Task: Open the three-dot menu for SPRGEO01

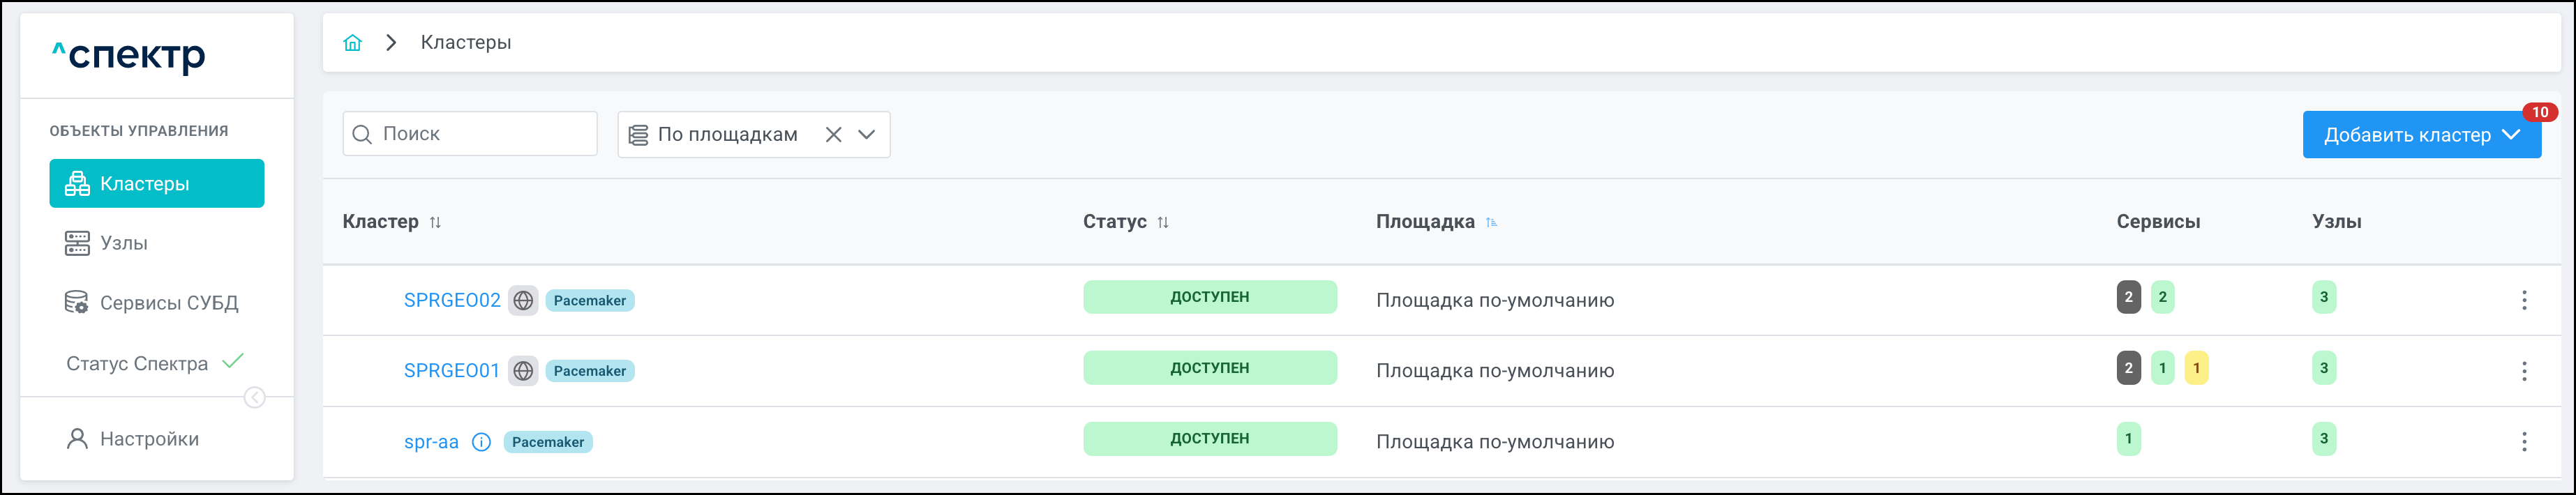Action: (2523, 371)
